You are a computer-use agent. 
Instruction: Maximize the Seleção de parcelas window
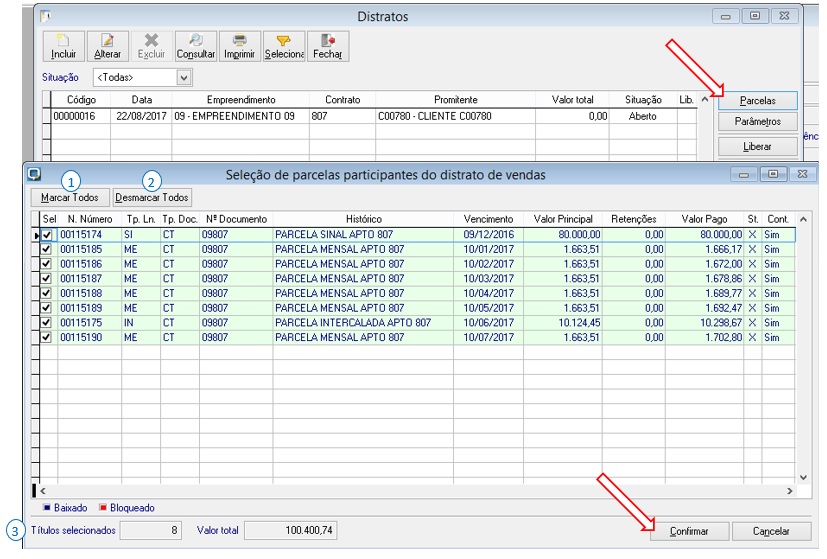(773, 174)
